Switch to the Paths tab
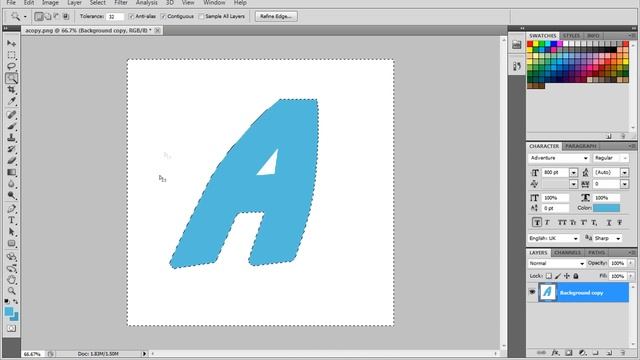The image size is (640, 360). click(x=596, y=253)
